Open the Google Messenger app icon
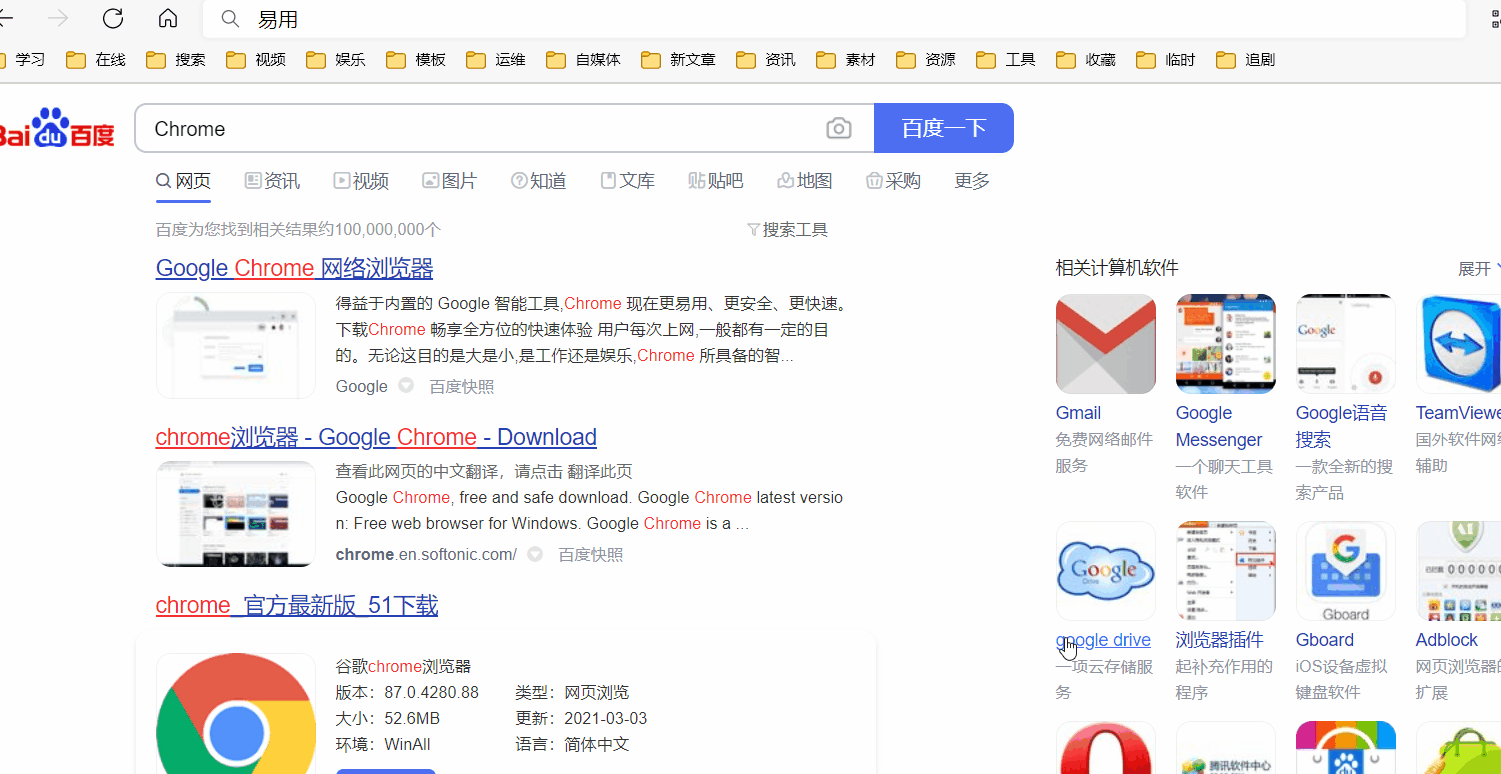The image size is (1501, 774). pyautogui.click(x=1225, y=344)
